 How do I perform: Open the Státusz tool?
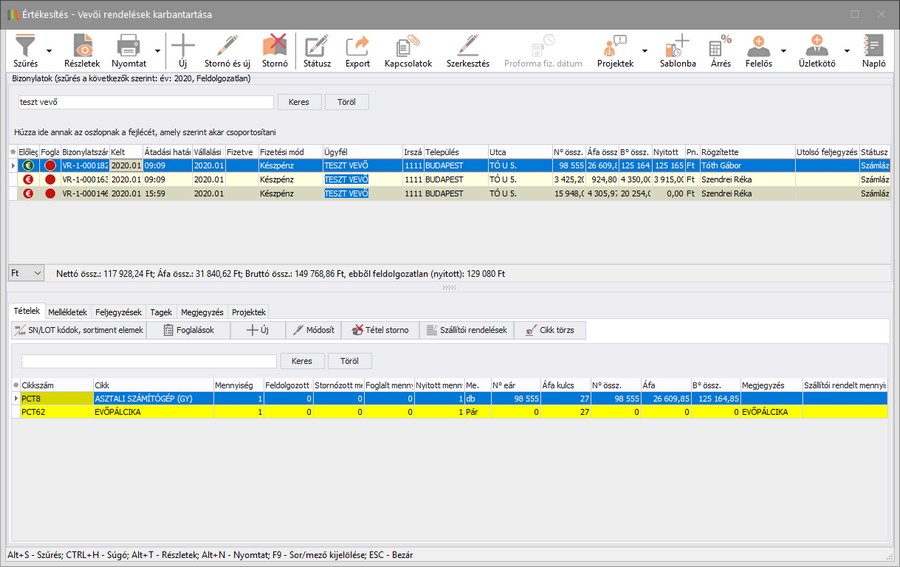click(317, 50)
